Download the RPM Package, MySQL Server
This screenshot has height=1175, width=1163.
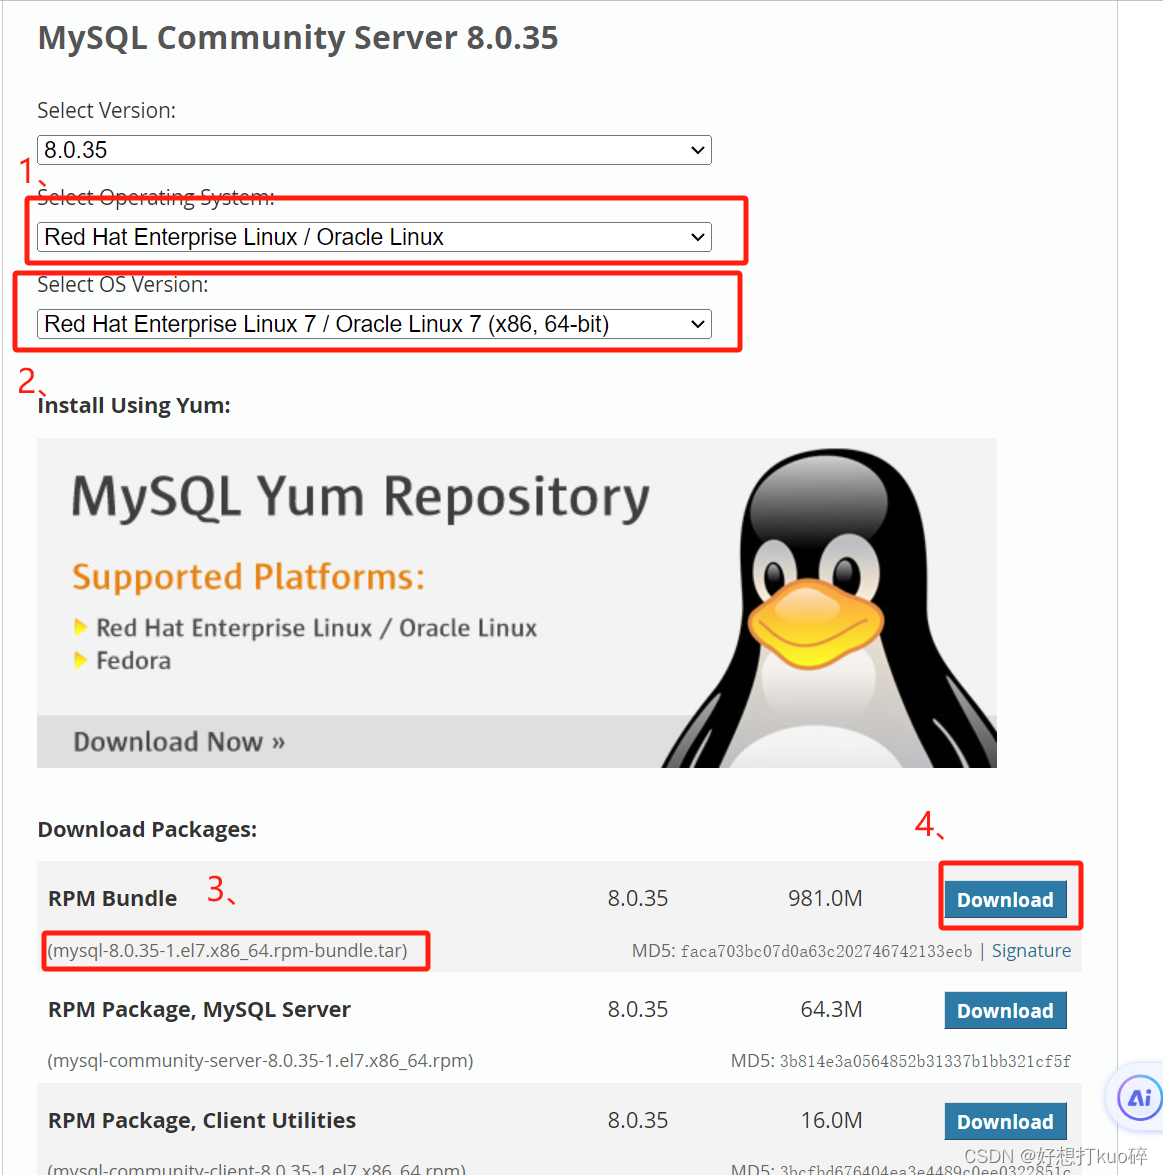pos(1005,1010)
